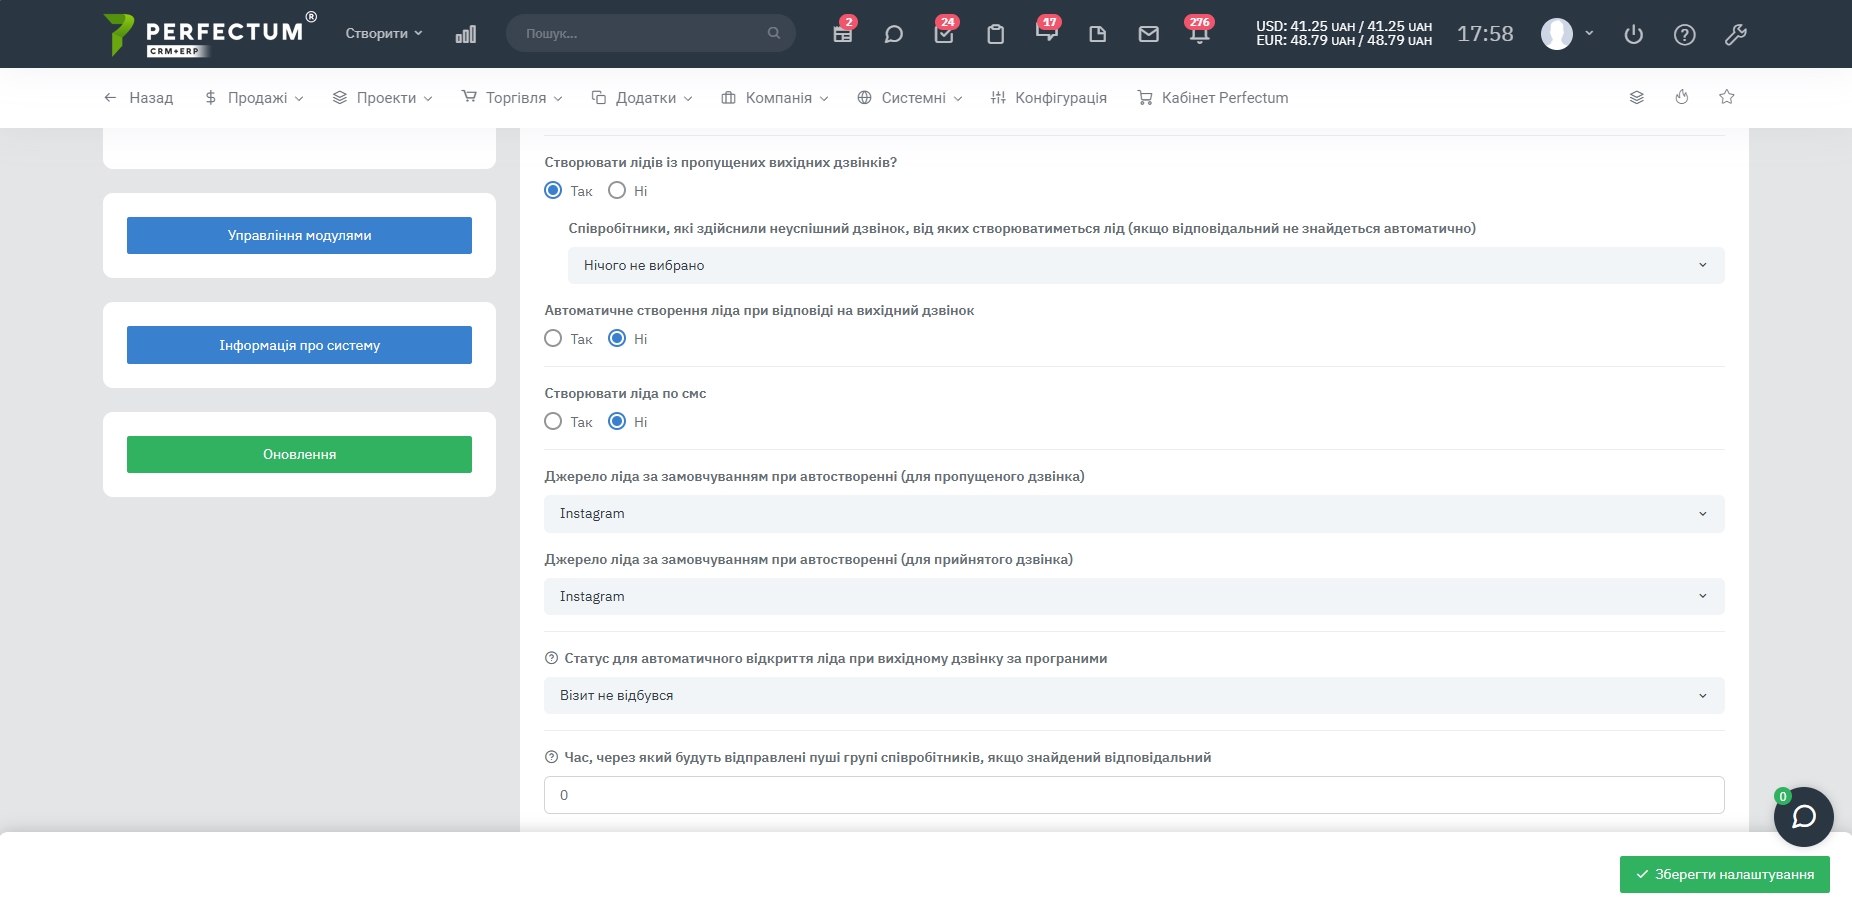Open tasks icon with 24 badge

pyautogui.click(x=943, y=34)
